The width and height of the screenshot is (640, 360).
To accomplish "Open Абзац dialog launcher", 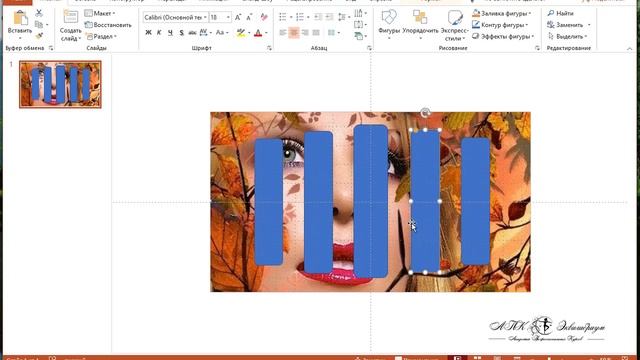I will click(x=369, y=48).
